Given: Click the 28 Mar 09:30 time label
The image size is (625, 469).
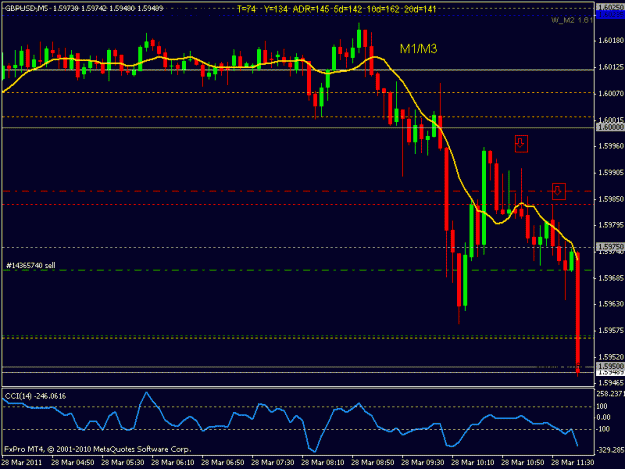Looking at the screenshot, I should (423, 463).
